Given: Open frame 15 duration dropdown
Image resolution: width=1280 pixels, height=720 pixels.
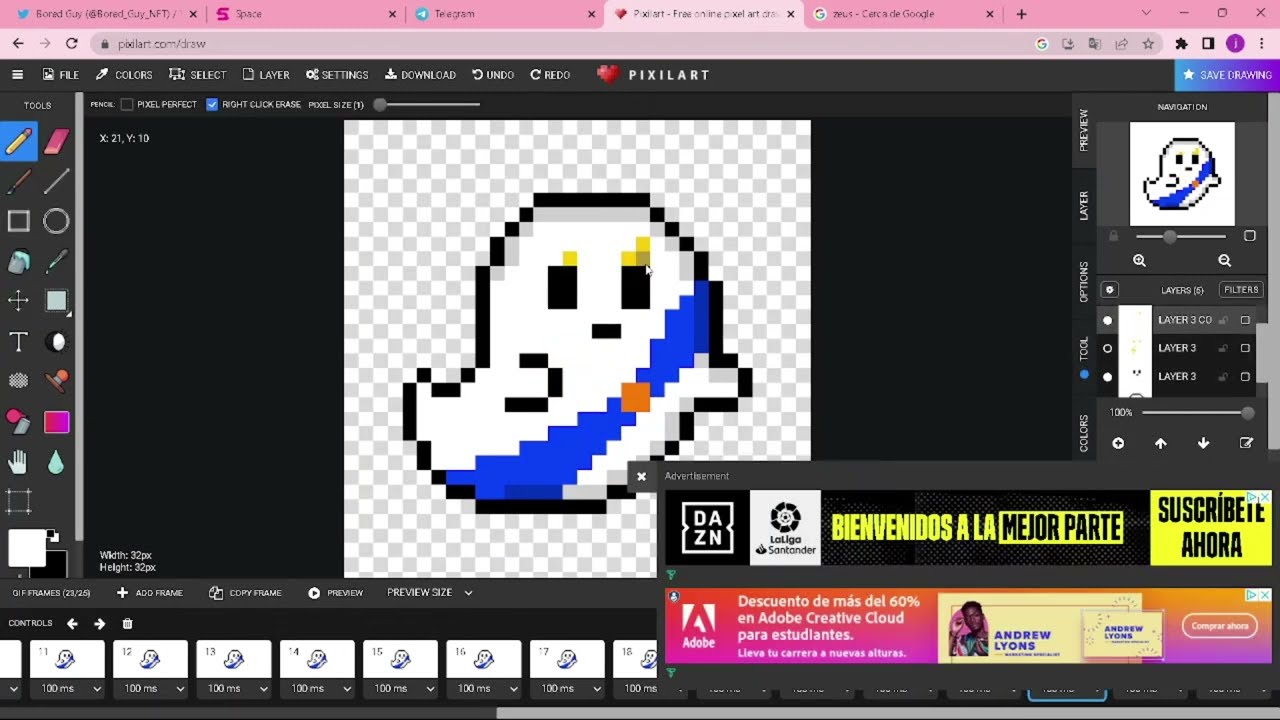Looking at the screenshot, I should 400,688.
